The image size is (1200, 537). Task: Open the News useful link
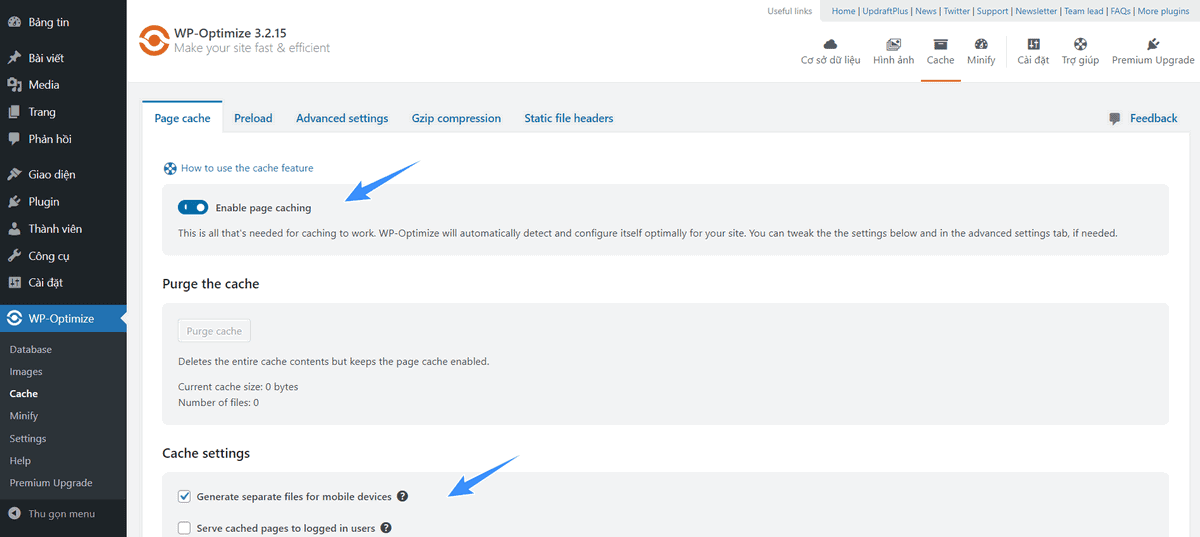click(x=926, y=11)
